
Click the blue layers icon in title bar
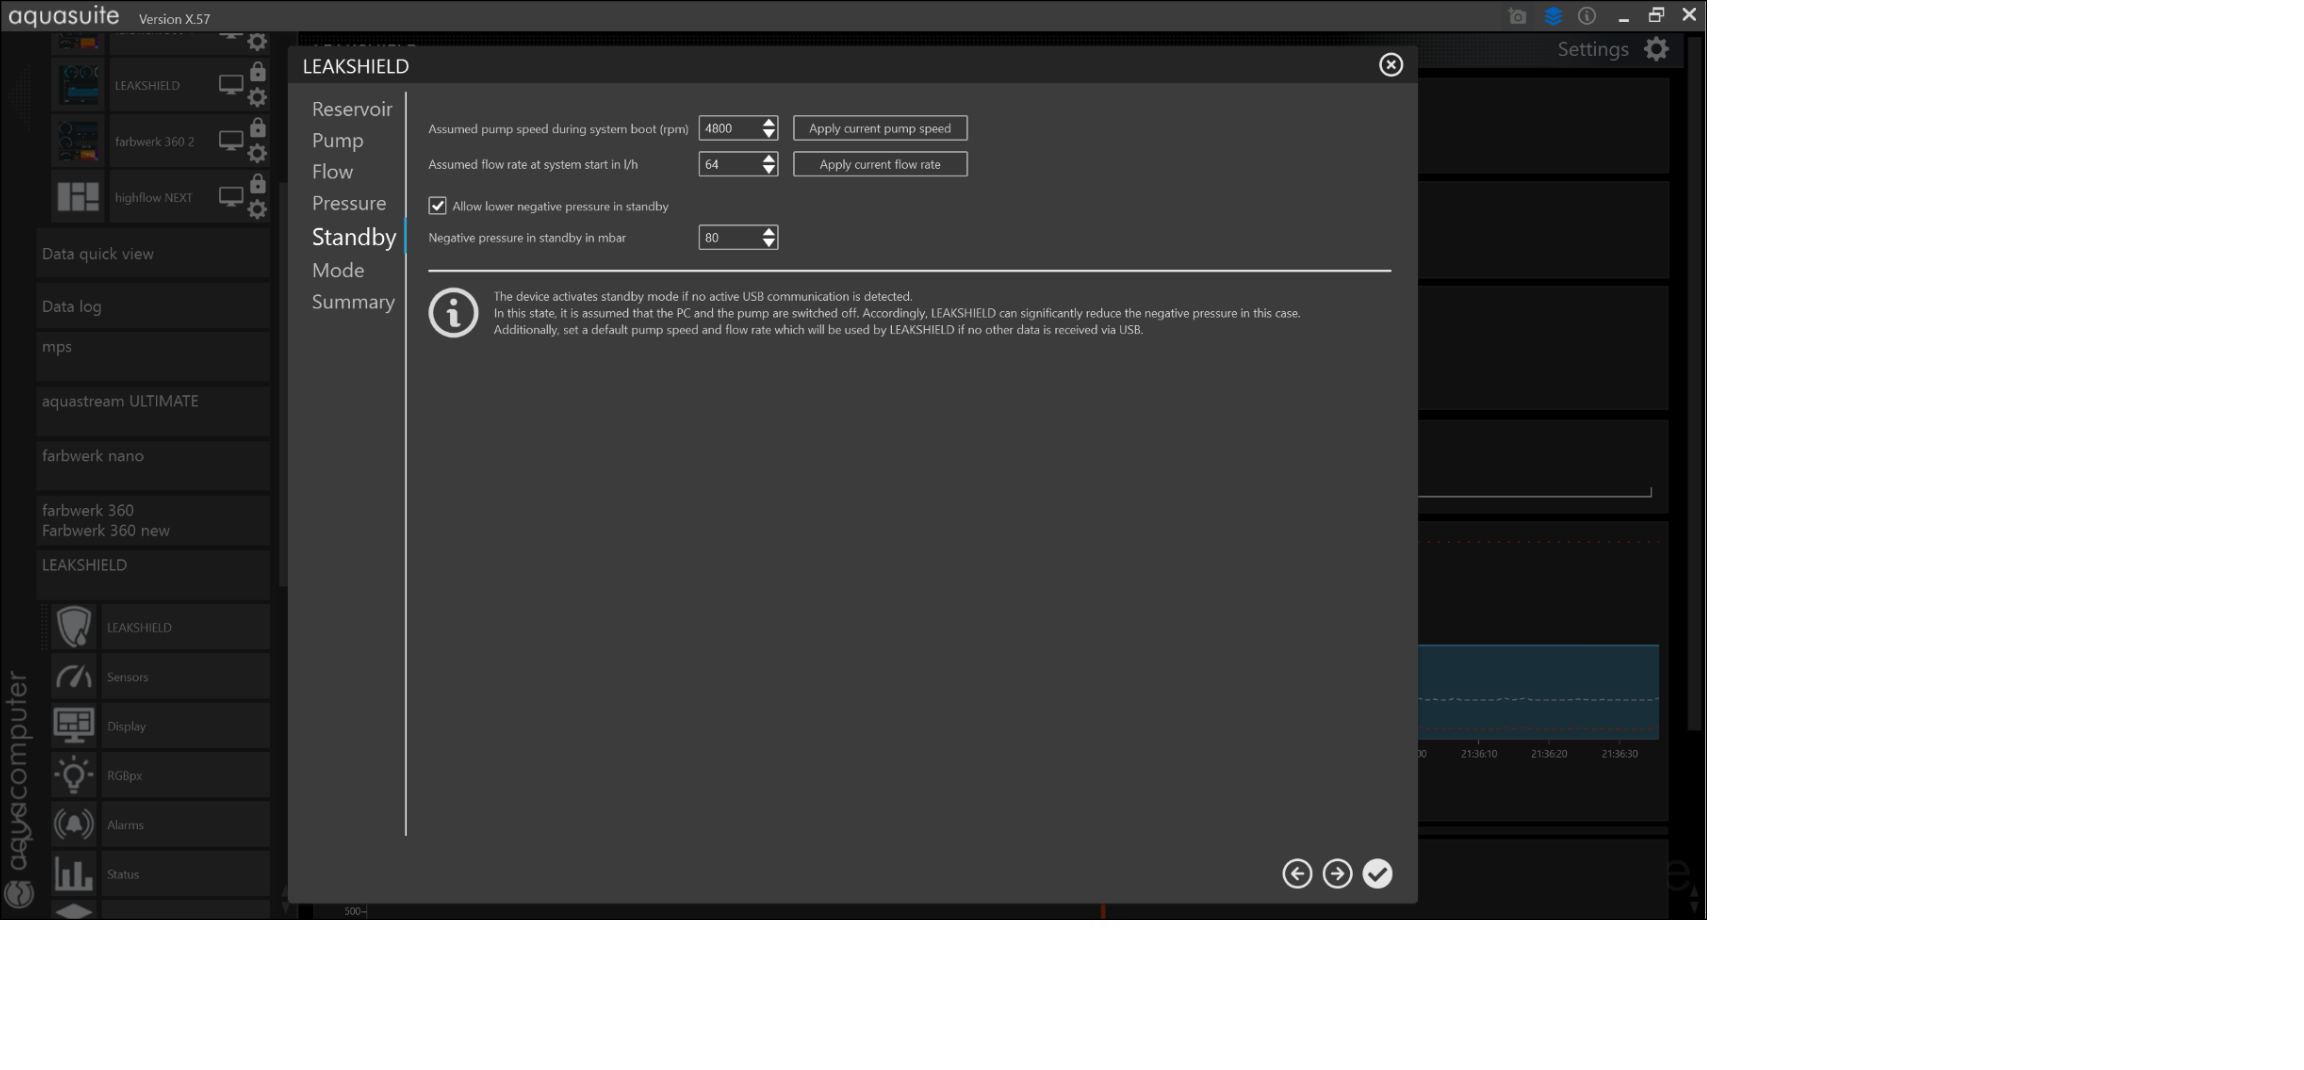(1553, 16)
